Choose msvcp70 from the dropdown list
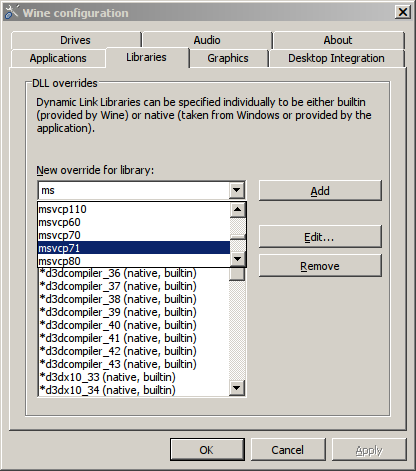Screen dimensions: 416x471 (134, 235)
